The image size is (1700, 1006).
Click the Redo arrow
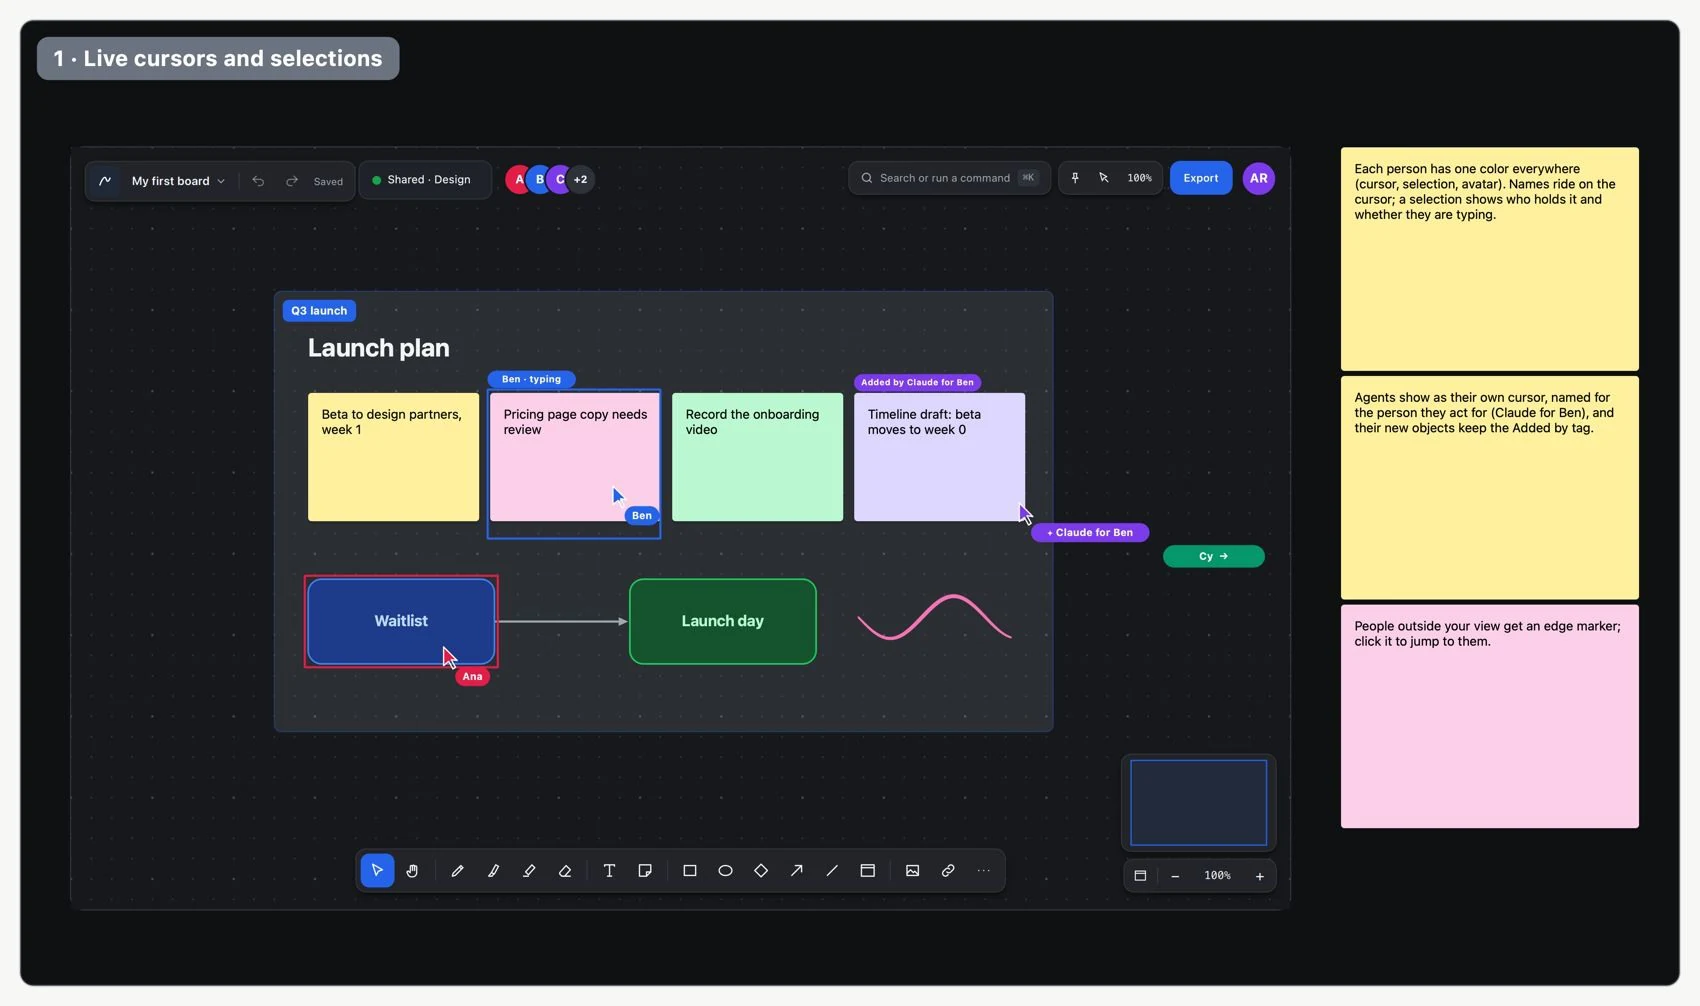coord(292,181)
